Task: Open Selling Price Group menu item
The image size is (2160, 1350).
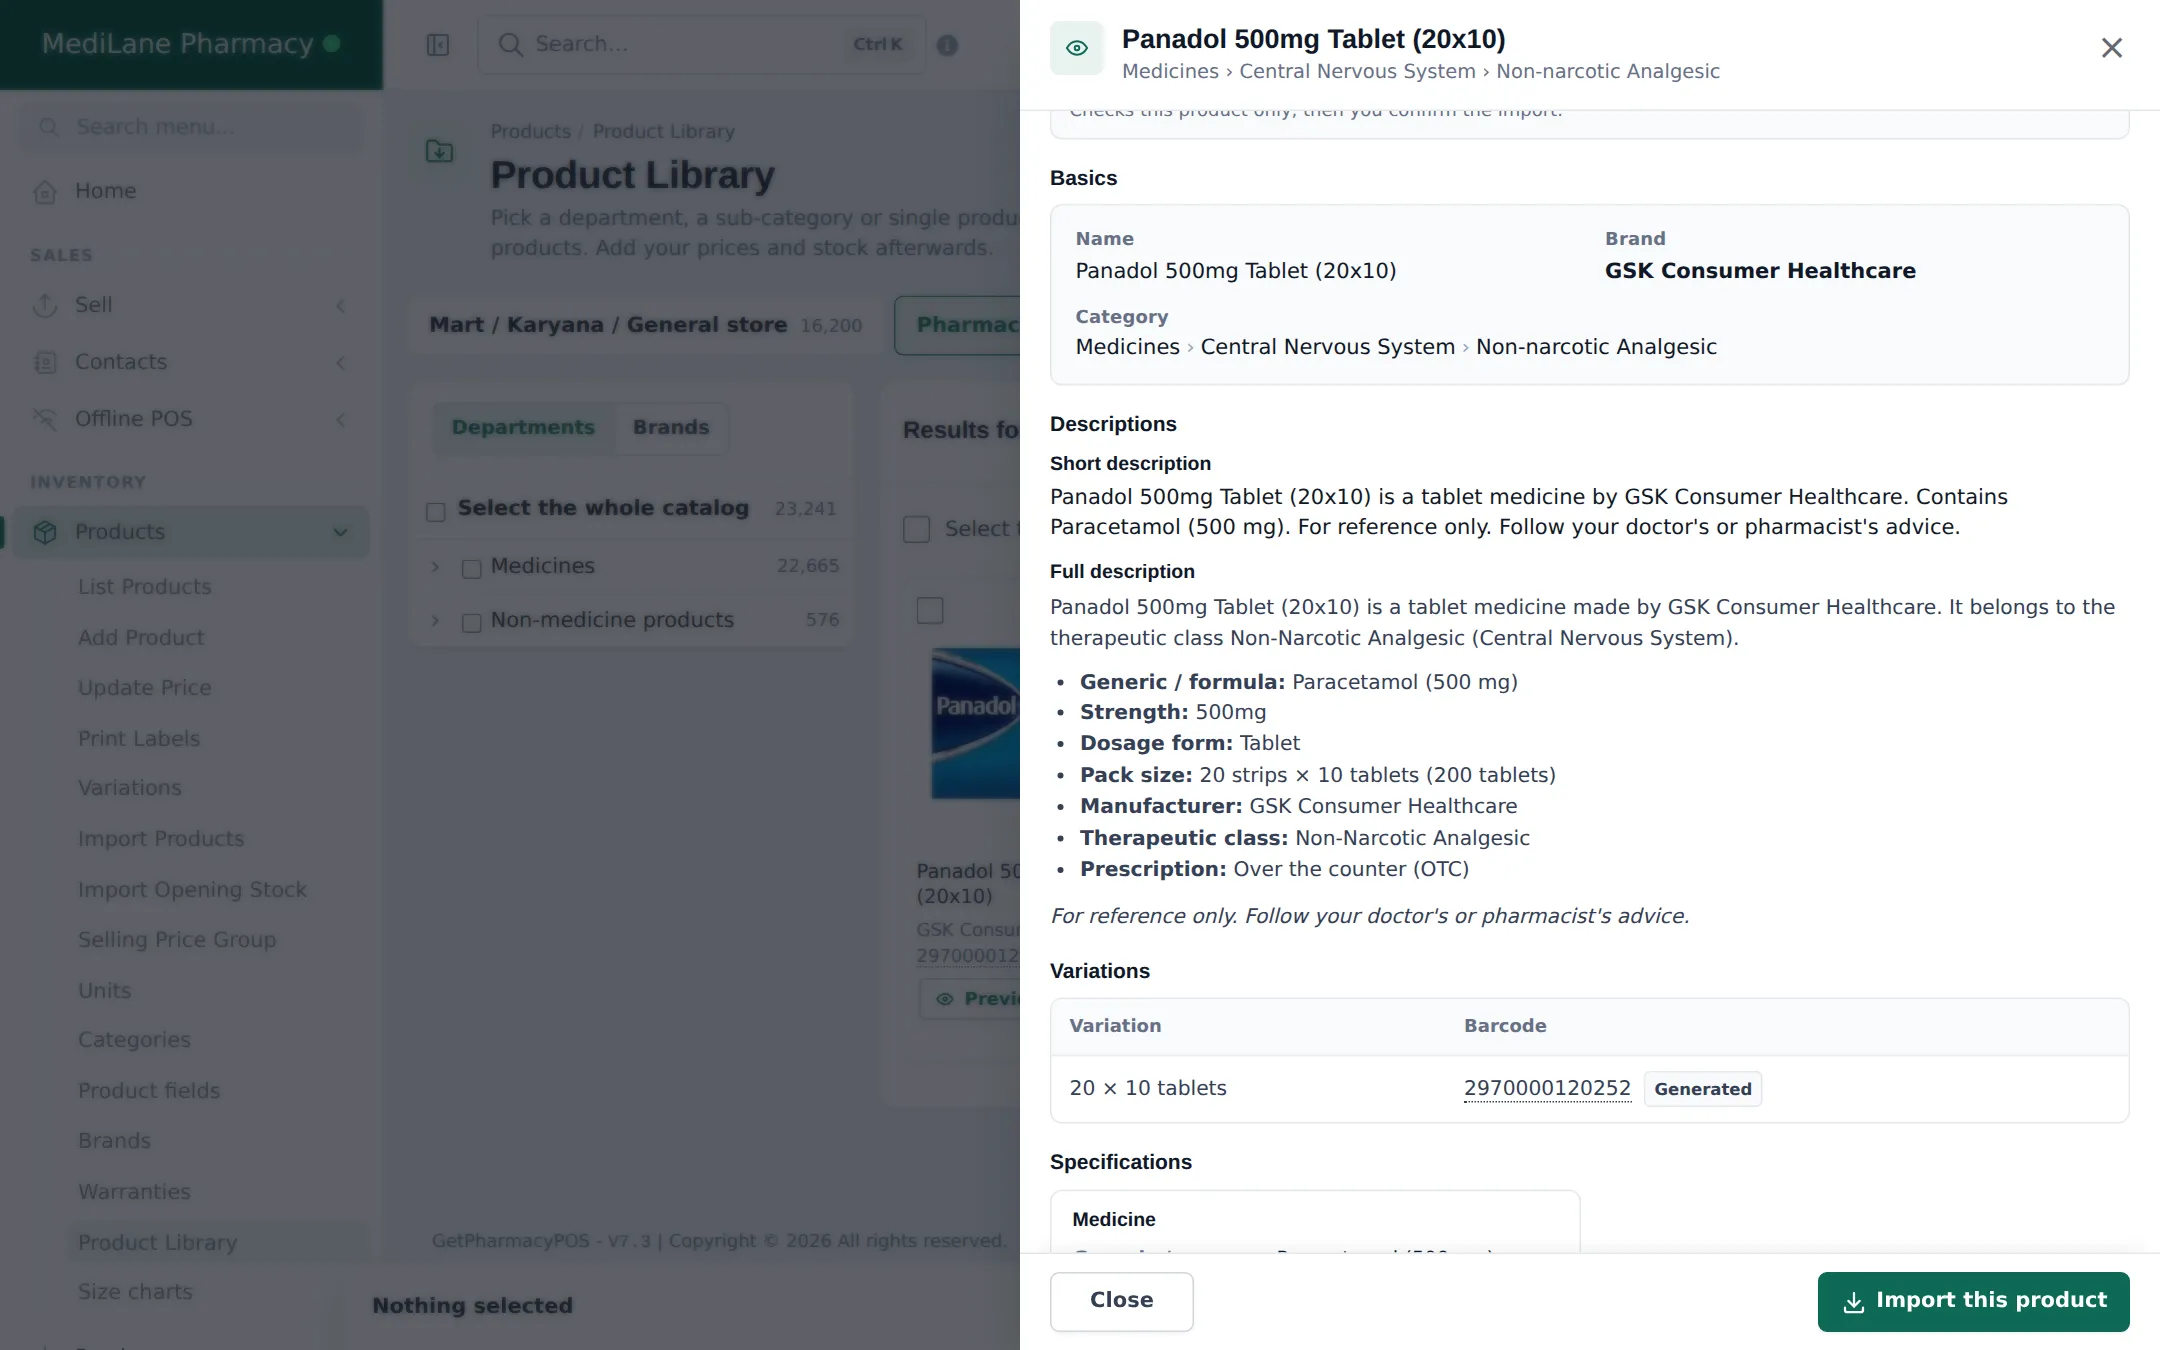Action: point(177,940)
